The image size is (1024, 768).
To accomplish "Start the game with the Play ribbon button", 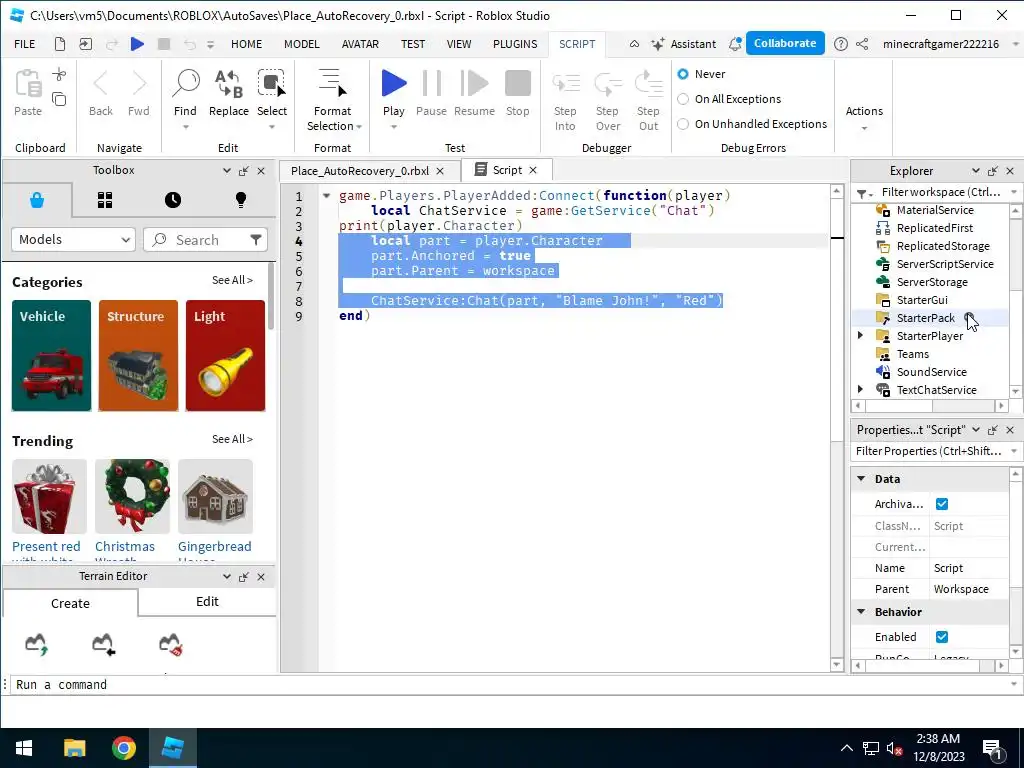I will pyautogui.click(x=394, y=84).
